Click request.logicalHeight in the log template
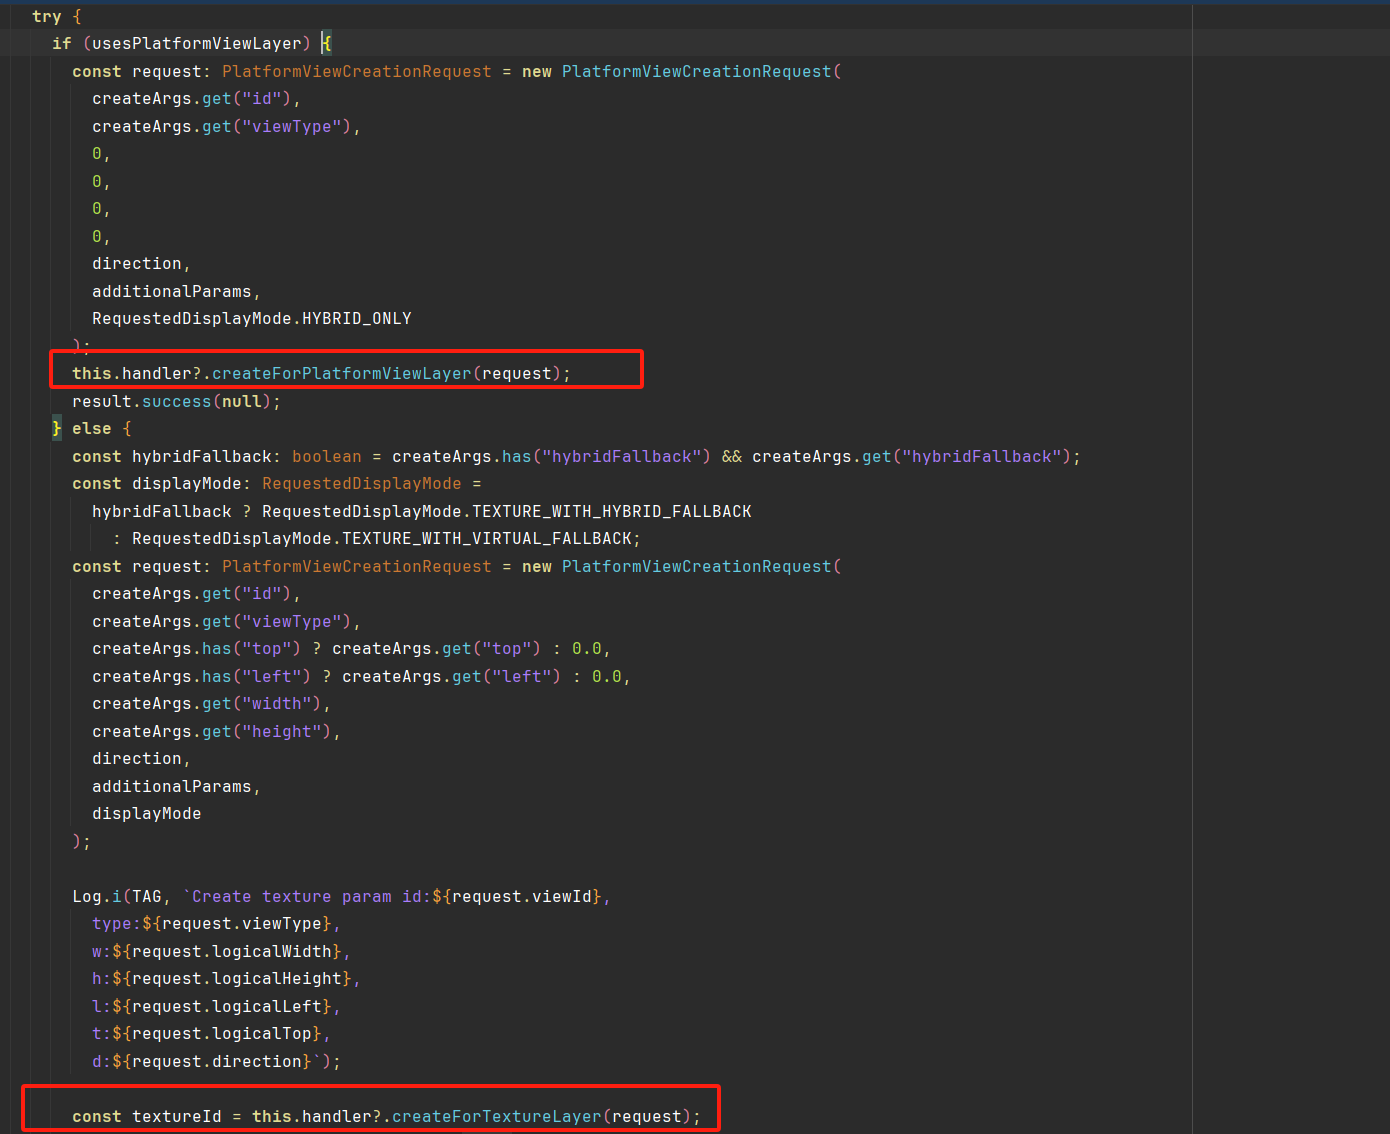The image size is (1390, 1134). tap(236, 979)
